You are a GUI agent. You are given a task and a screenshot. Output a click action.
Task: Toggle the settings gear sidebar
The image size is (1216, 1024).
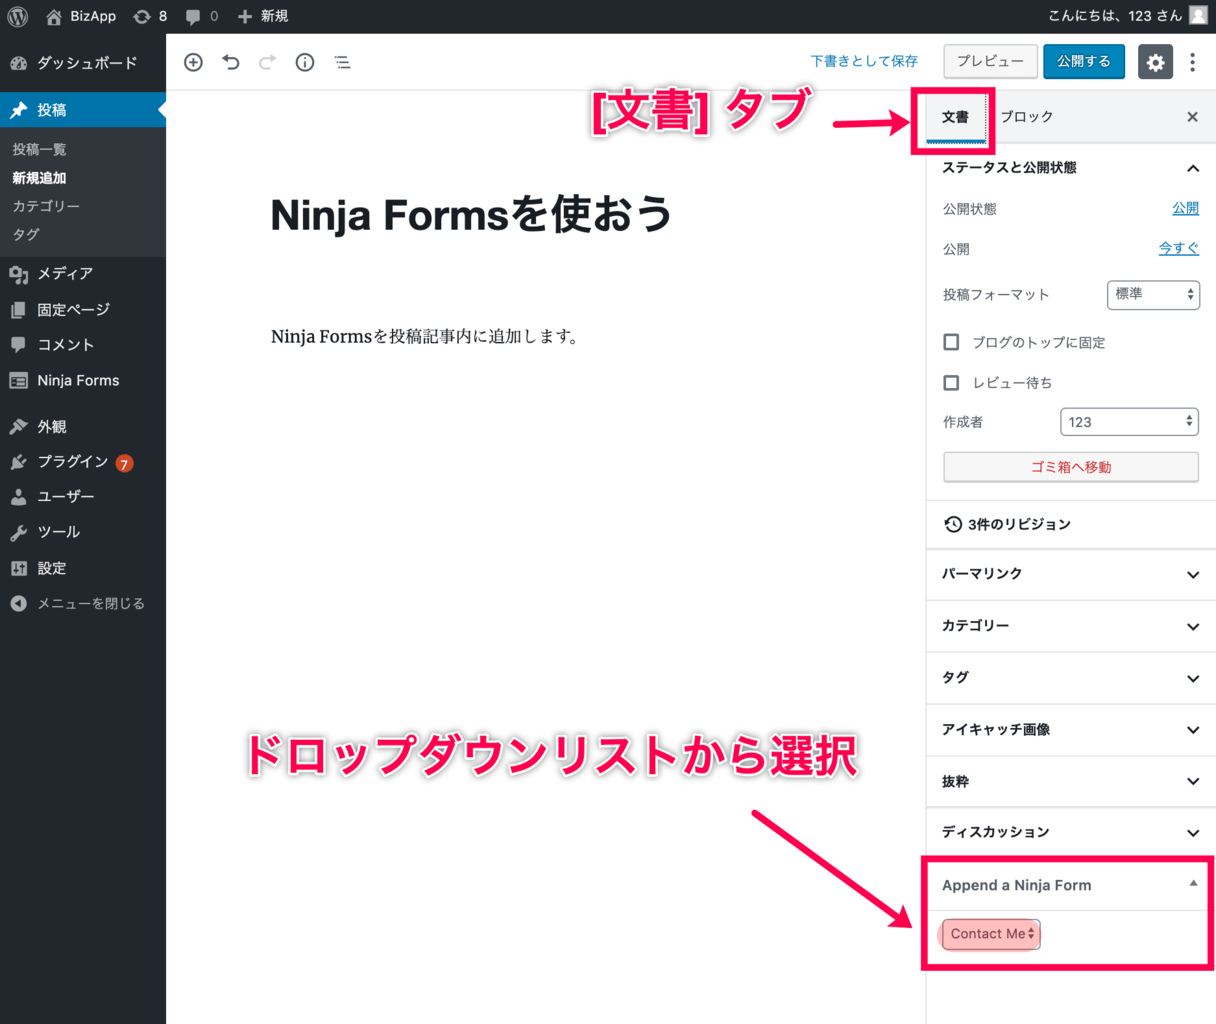point(1155,62)
